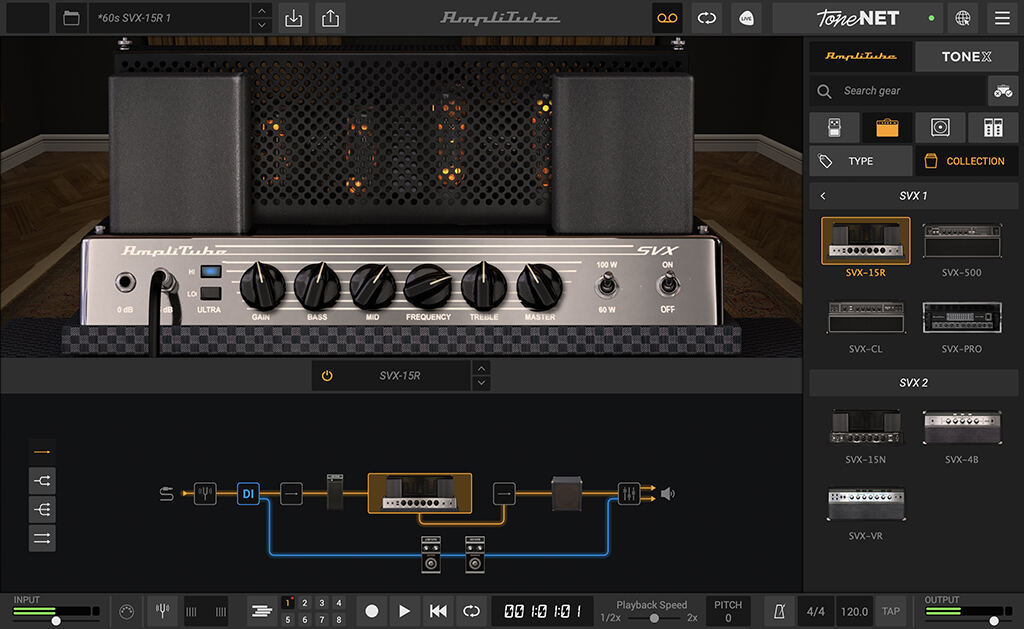Open the amp model selector arrows below SVX-15R
Image resolution: width=1024 pixels, height=629 pixels.
coord(481,376)
